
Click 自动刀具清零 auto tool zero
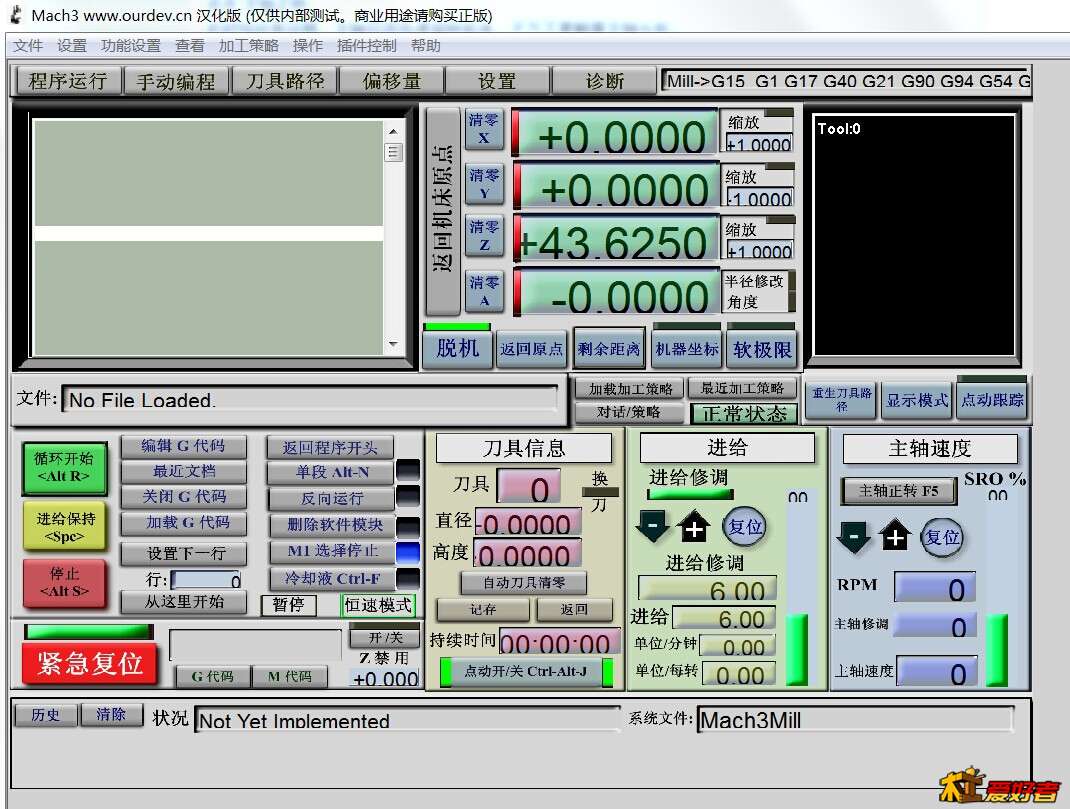[524, 583]
